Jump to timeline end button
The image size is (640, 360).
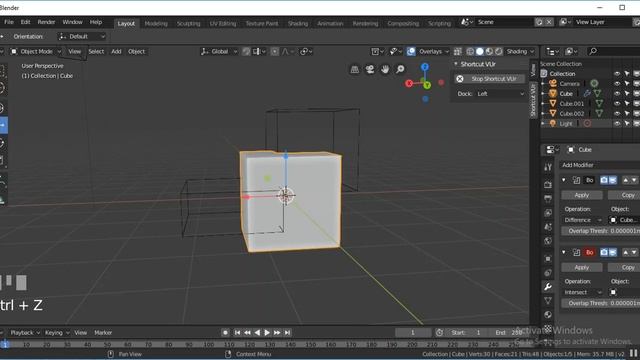(287, 333)
